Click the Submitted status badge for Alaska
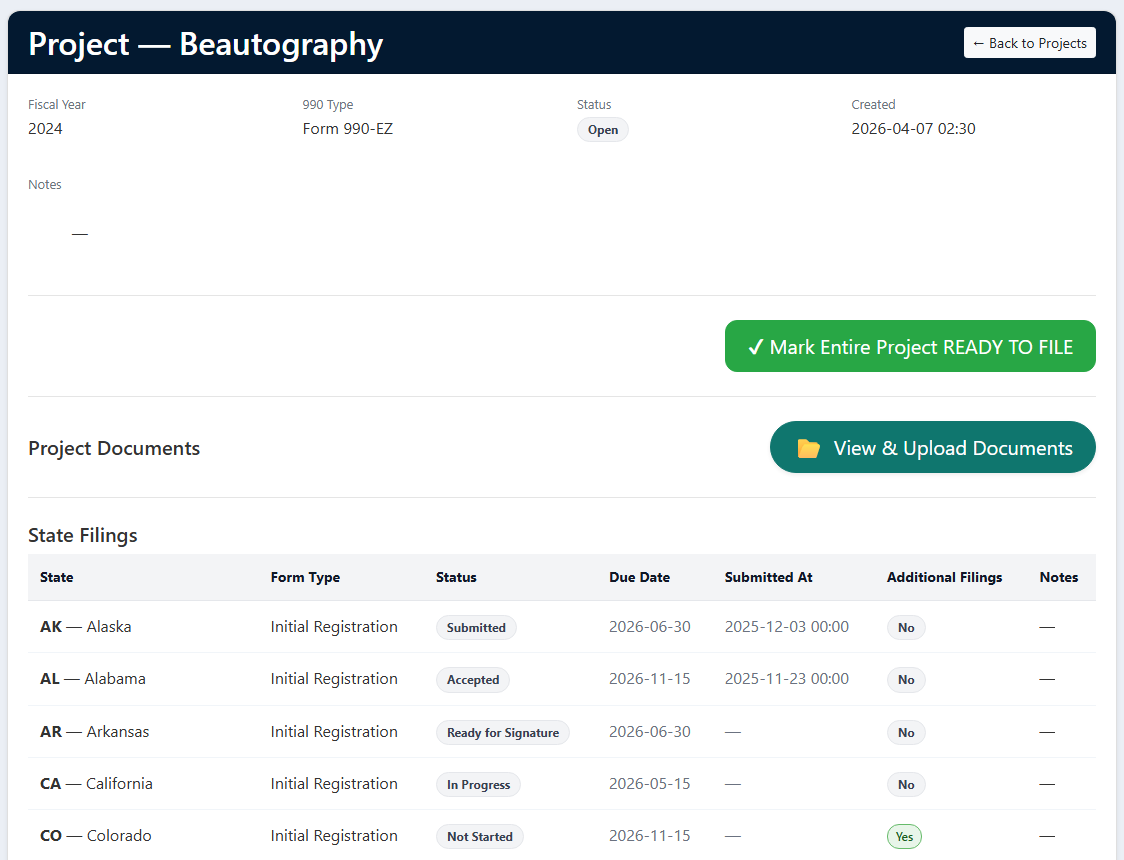 coord(476,628)
